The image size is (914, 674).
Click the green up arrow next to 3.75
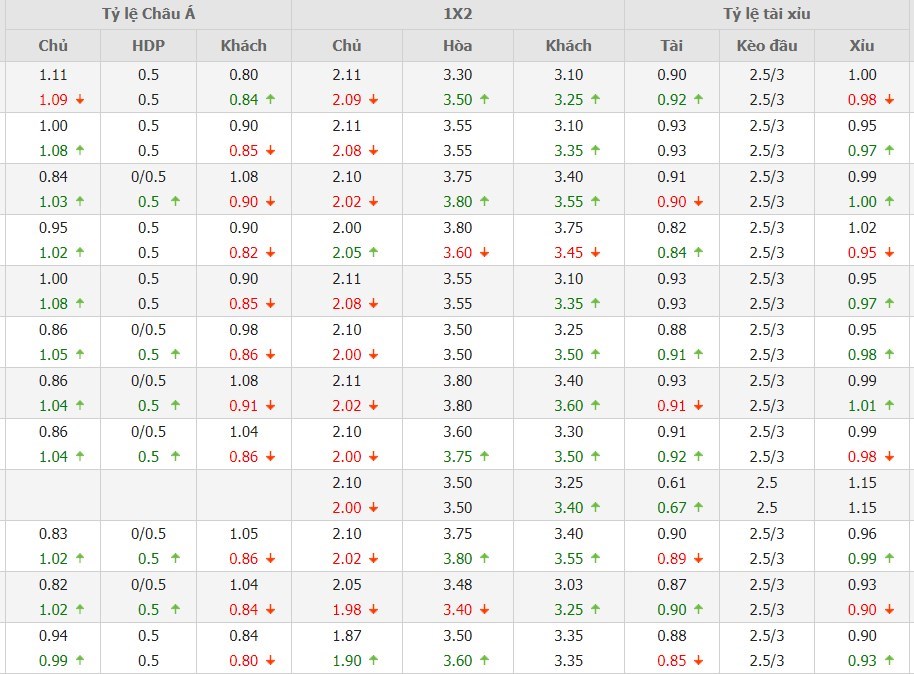click(485, 457)
